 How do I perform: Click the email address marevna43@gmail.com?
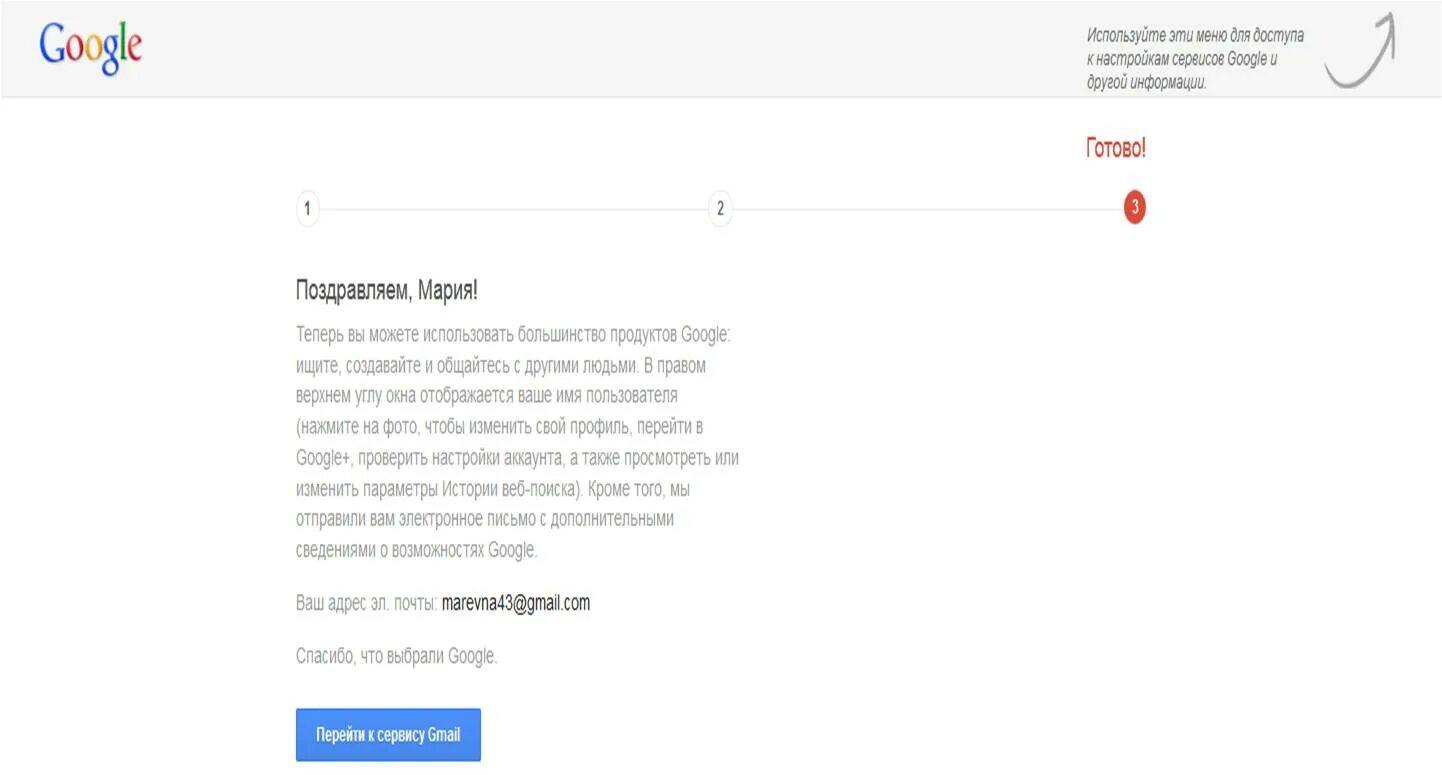pyautogui.click(x=515, y=604)
